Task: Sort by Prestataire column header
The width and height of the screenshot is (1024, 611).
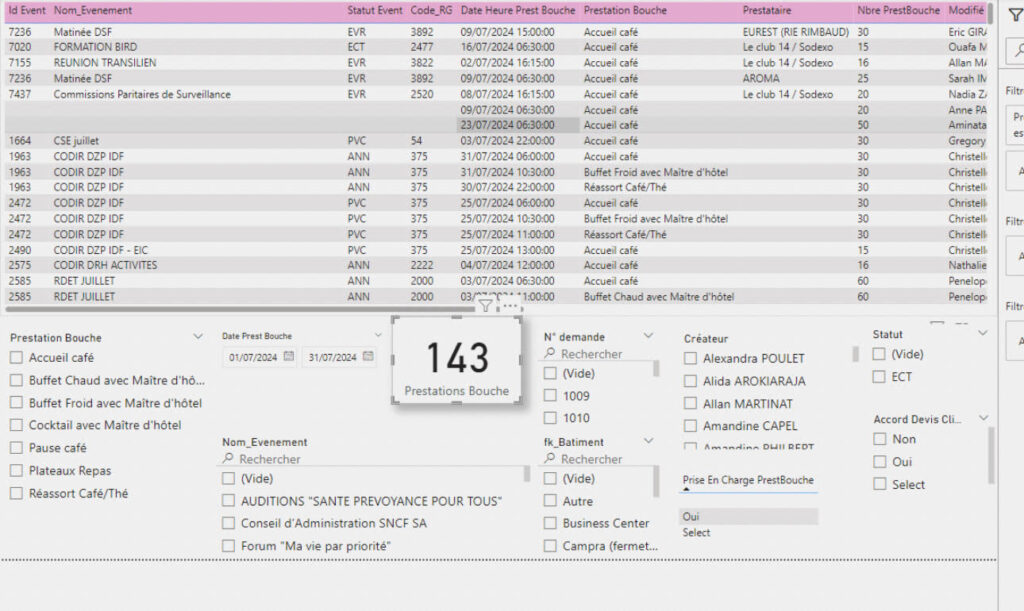Action: (767, 10)
